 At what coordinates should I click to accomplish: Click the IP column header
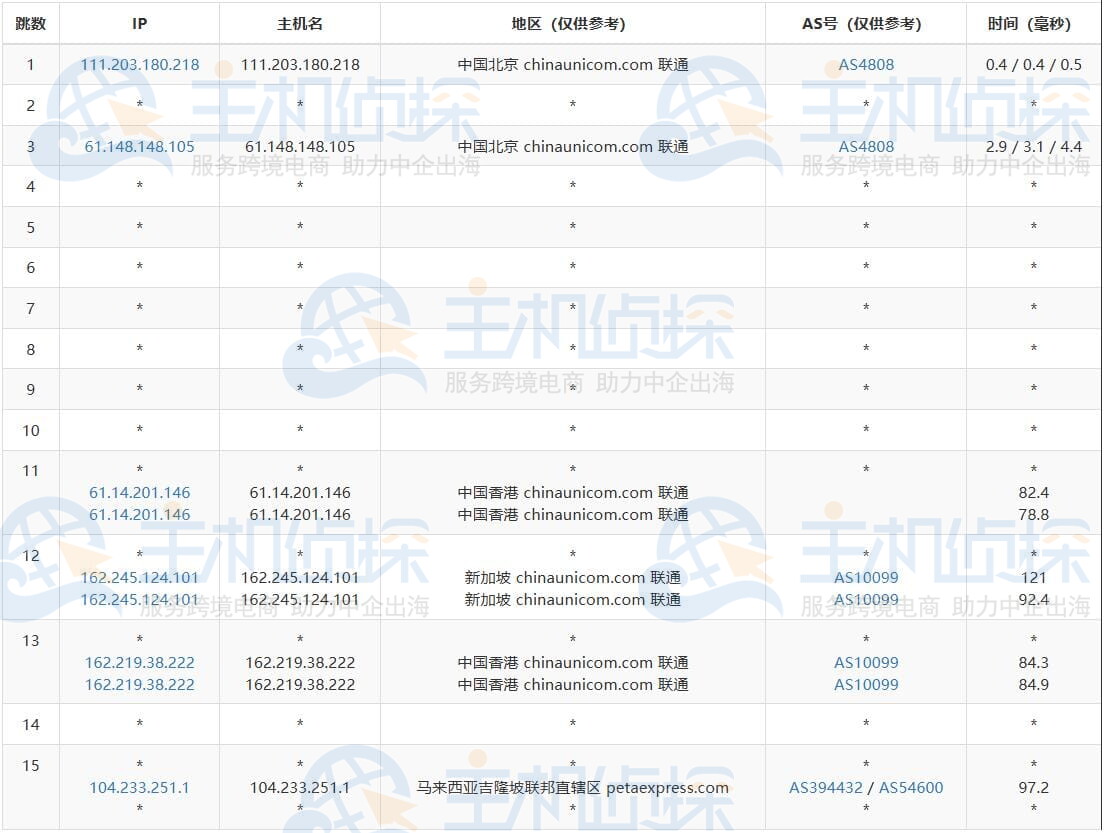pos(139,23)
